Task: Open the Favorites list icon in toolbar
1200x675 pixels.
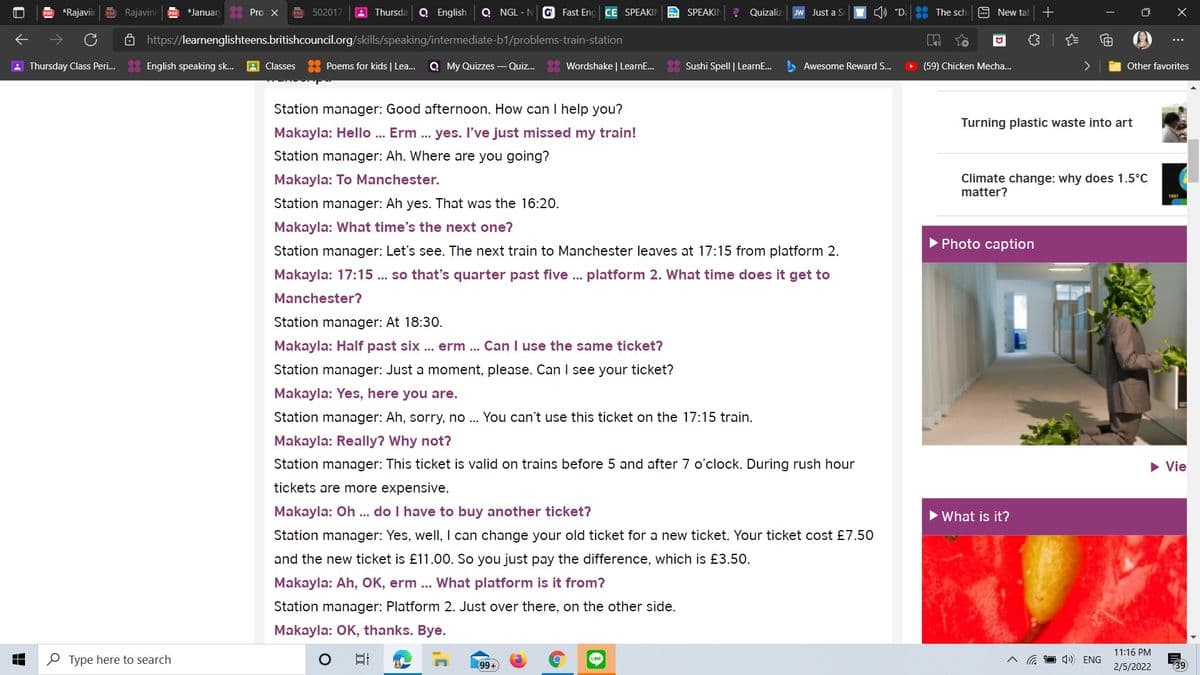Action: click(x=1072, y=40)
